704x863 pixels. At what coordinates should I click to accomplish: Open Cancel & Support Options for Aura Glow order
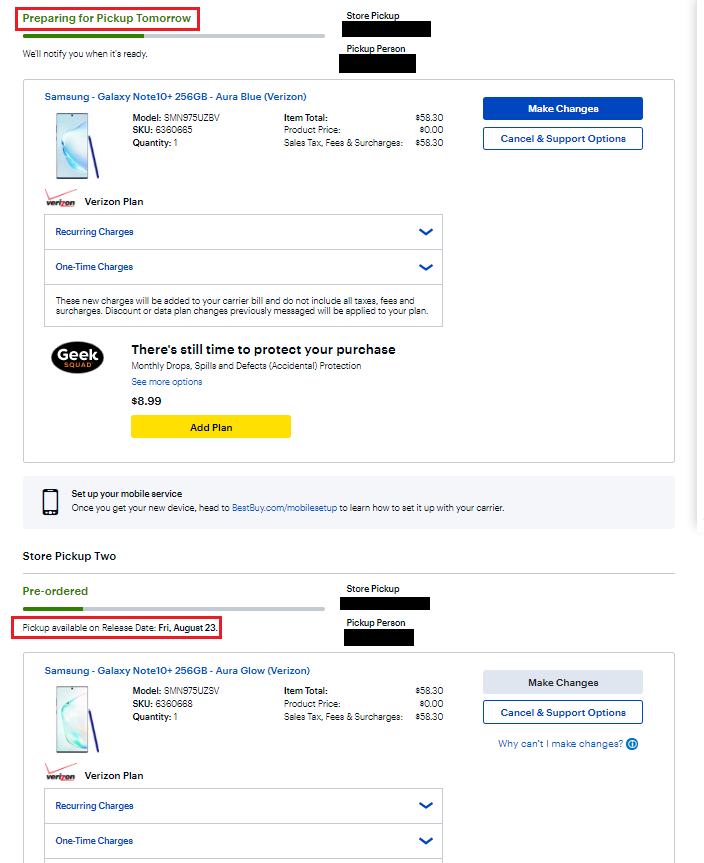click(563, 712)
